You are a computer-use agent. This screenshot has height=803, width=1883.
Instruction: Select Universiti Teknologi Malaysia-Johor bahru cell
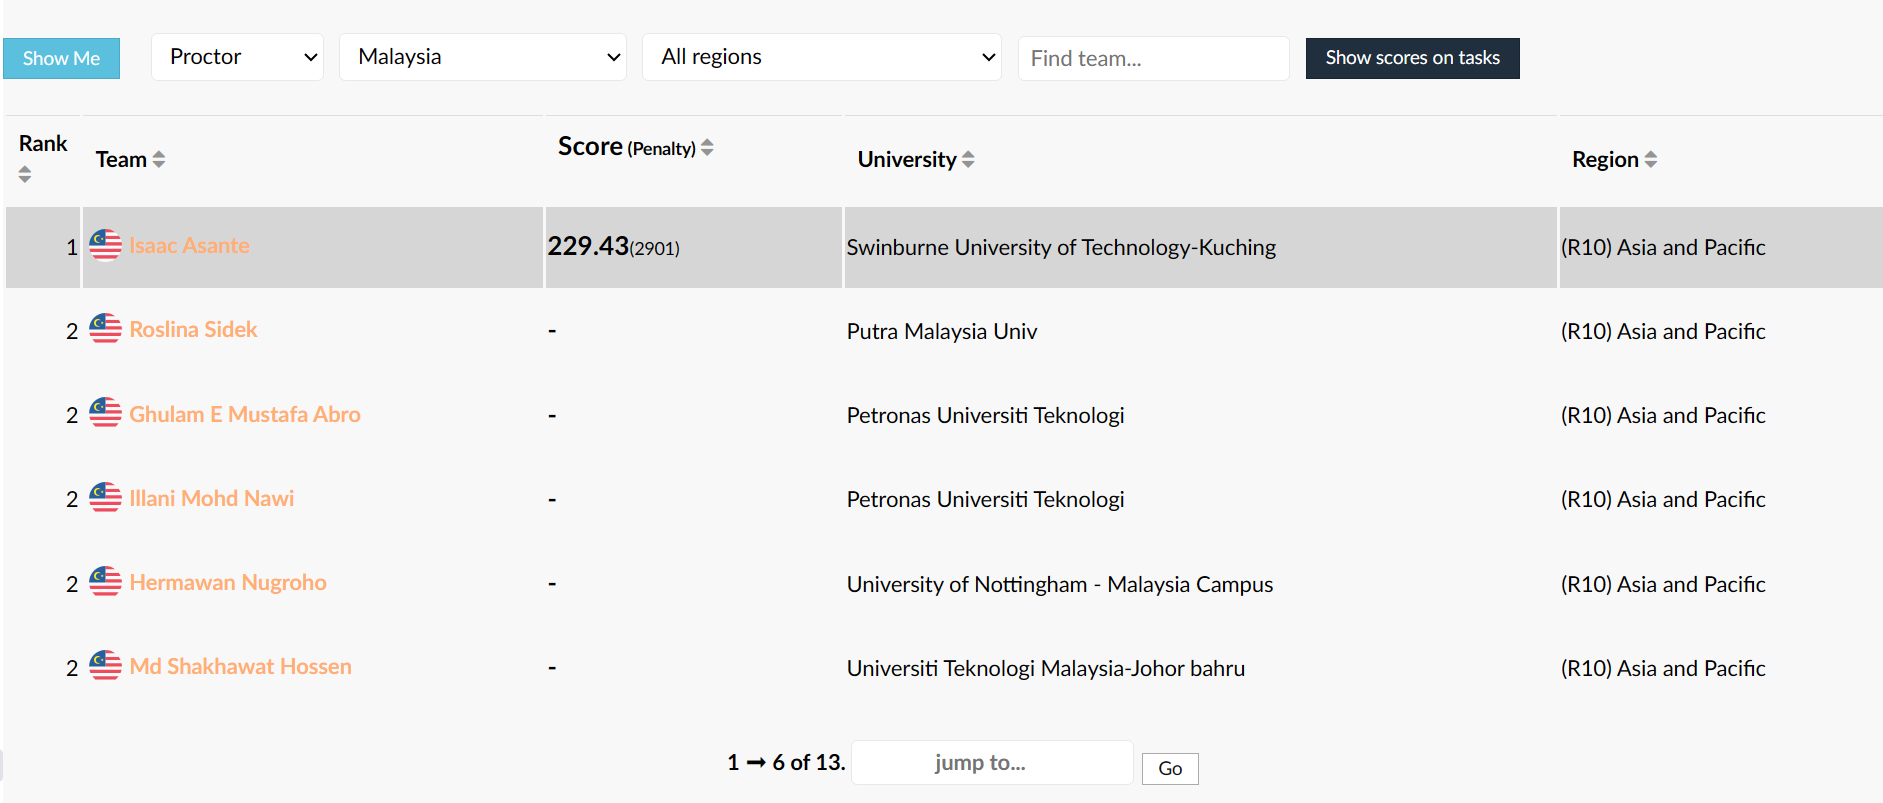[x=1200, y=668]
